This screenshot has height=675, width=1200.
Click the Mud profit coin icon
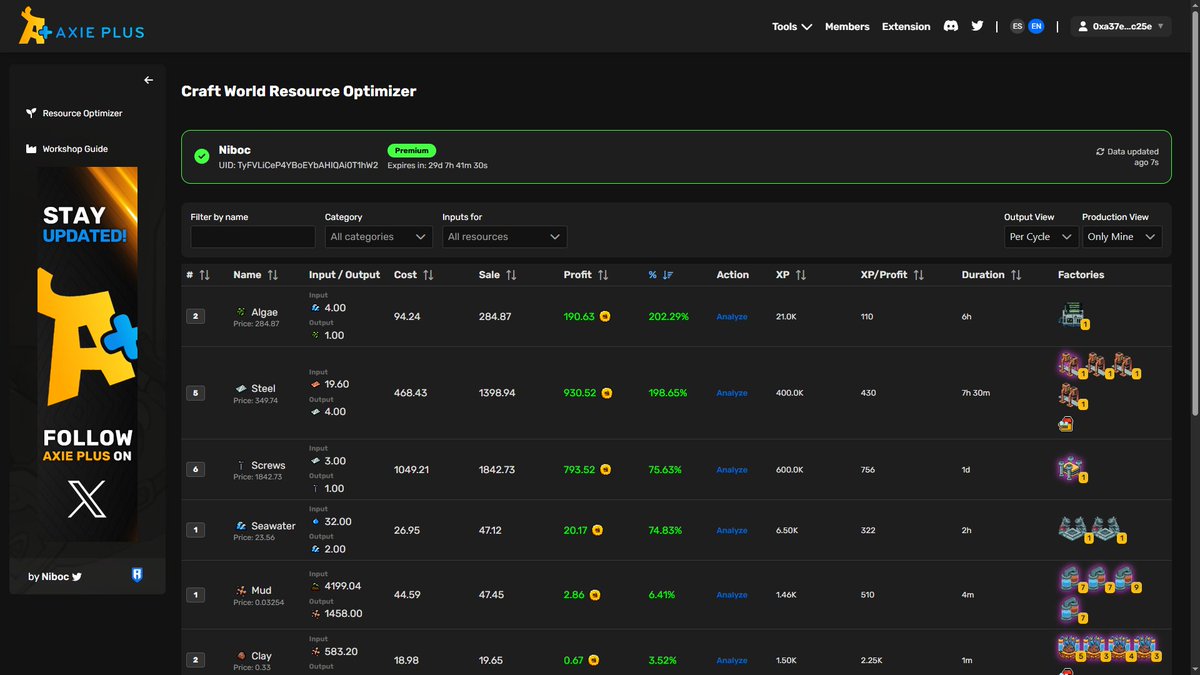(593, 594)
